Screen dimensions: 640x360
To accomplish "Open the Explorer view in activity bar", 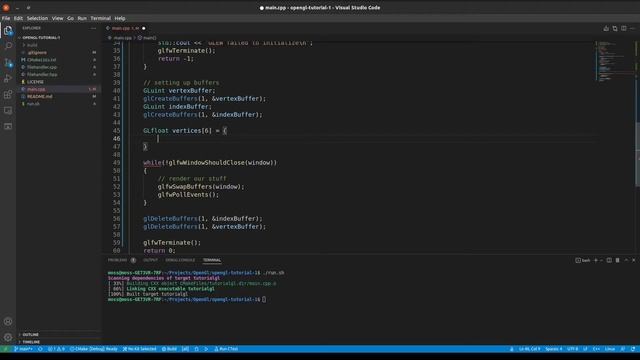I will pyautogui.click(x=8, y=31).
